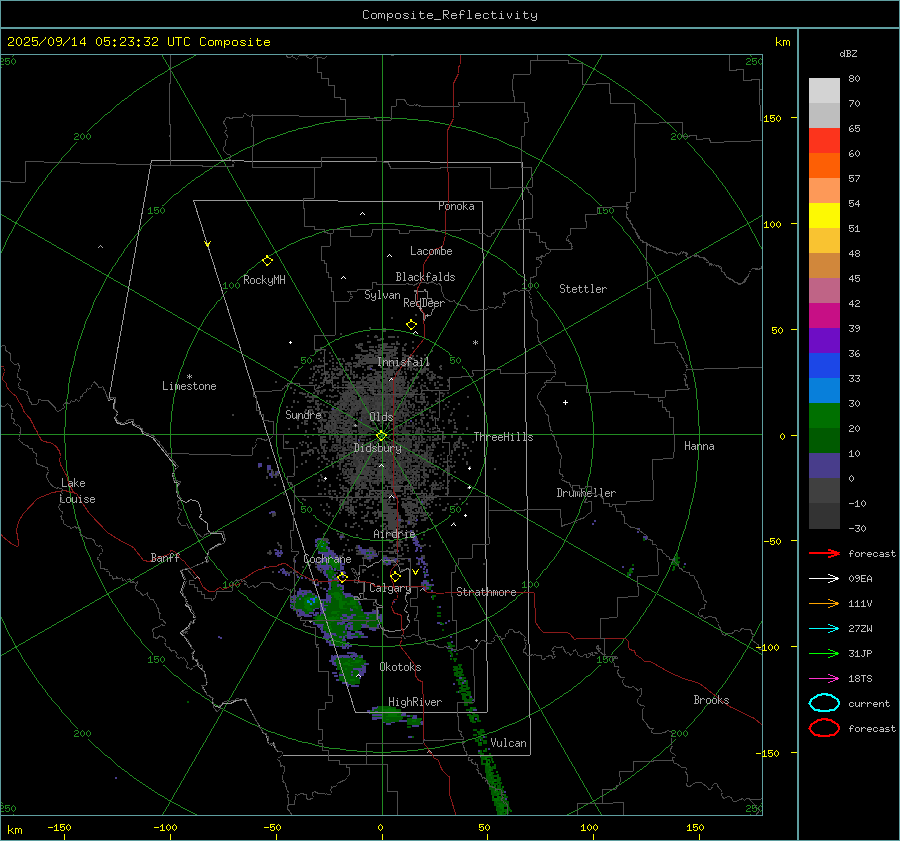Click the orange 111V arrow legend icon
900x841 pixels.
tap(824, 603)
